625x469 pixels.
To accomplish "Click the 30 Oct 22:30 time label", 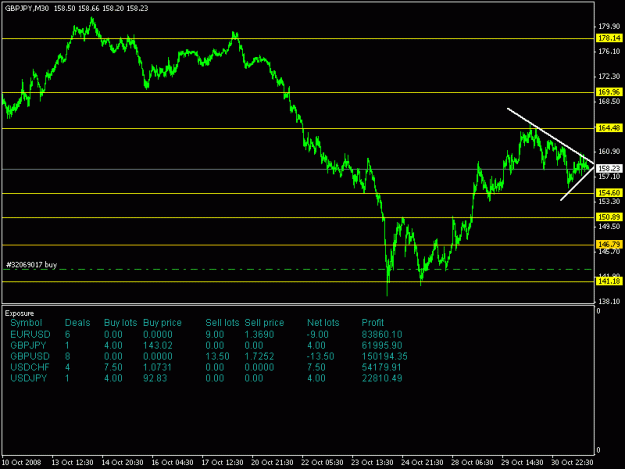I will (x=572, y=462).
